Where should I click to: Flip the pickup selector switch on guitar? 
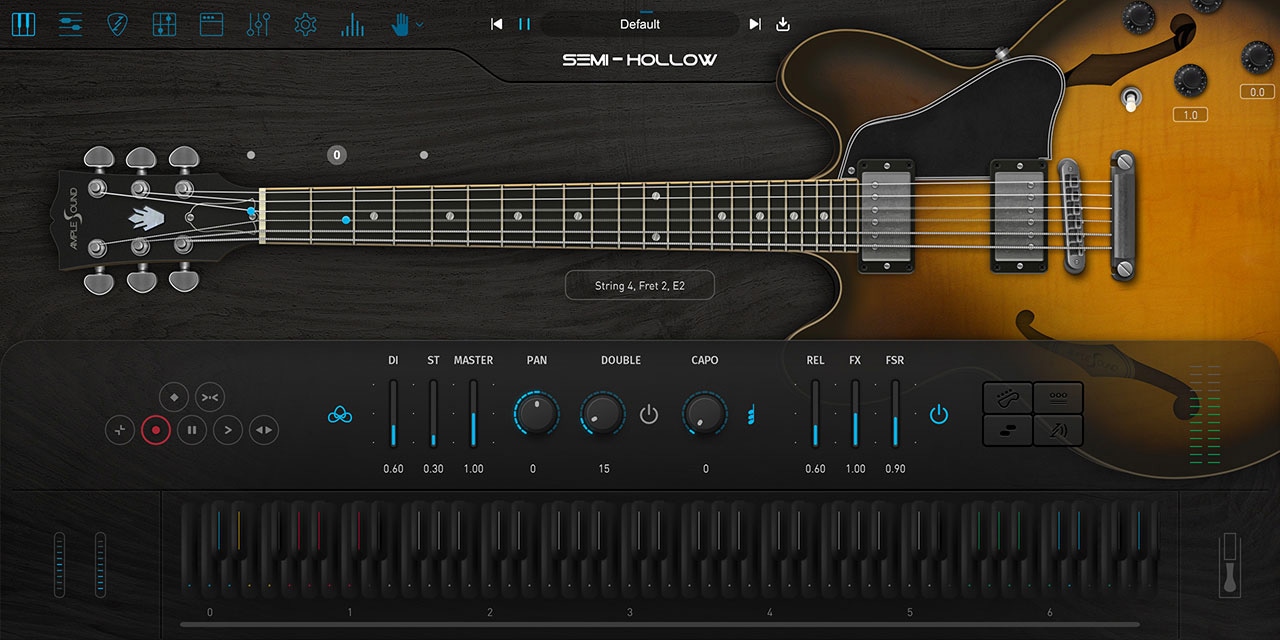coord(1131,99)
